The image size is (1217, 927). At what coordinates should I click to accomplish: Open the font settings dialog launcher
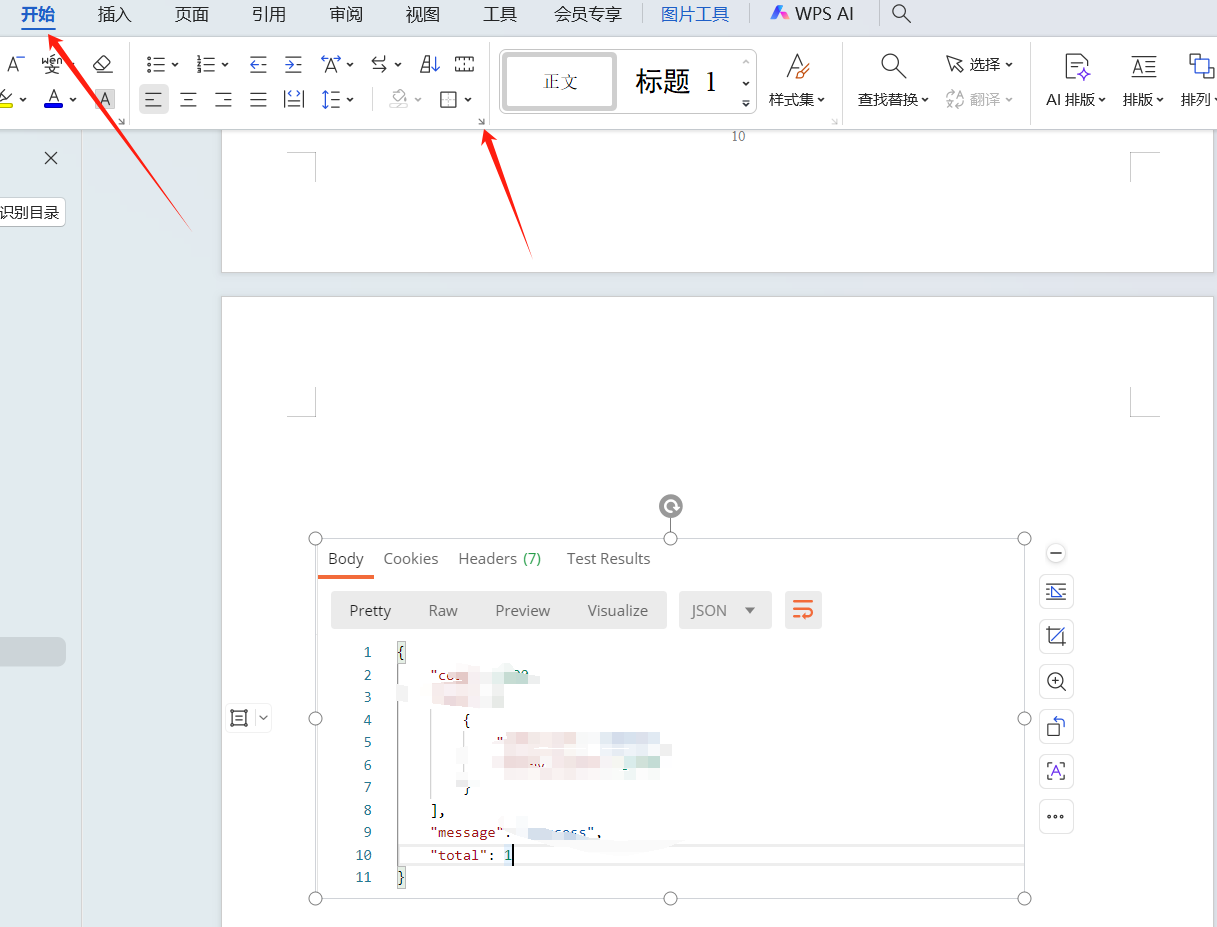click(x=122, y=121)
